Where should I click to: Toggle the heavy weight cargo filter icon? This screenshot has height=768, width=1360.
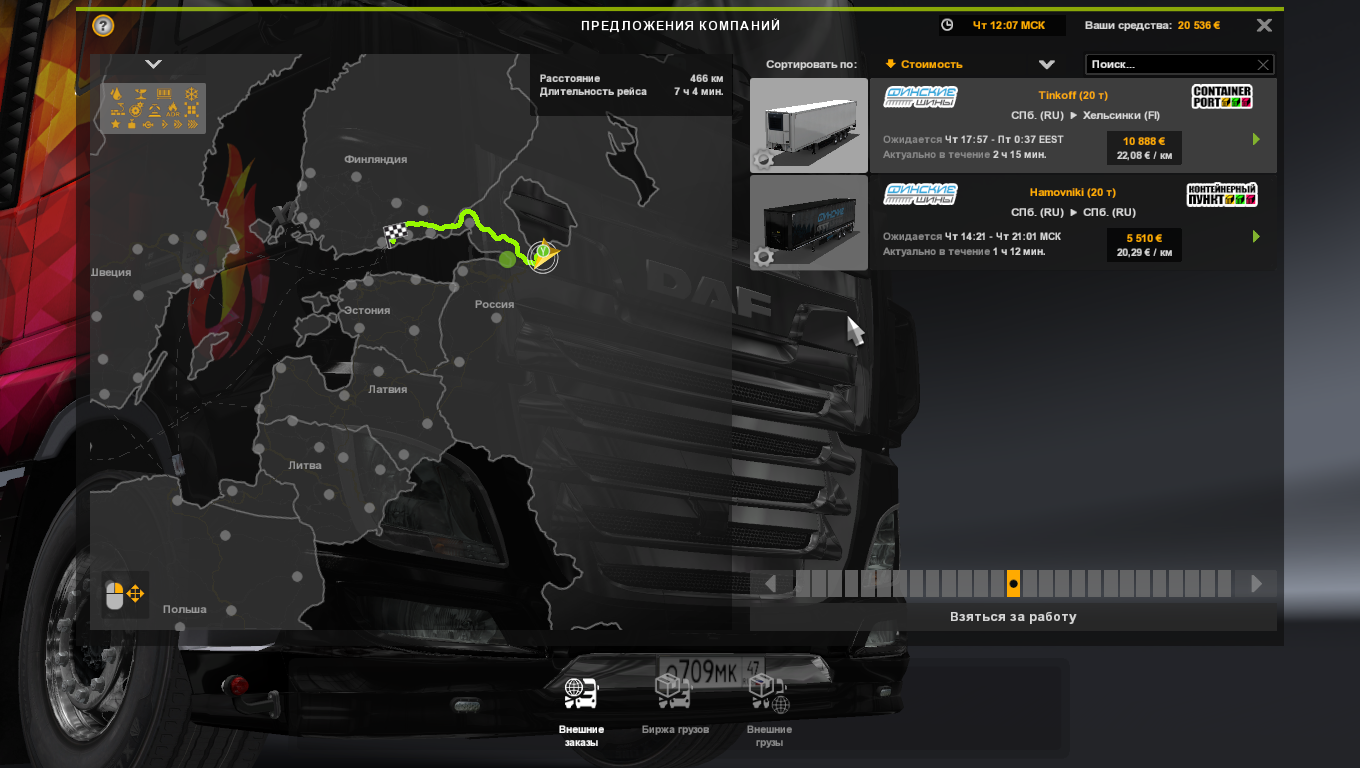[132, 124]
